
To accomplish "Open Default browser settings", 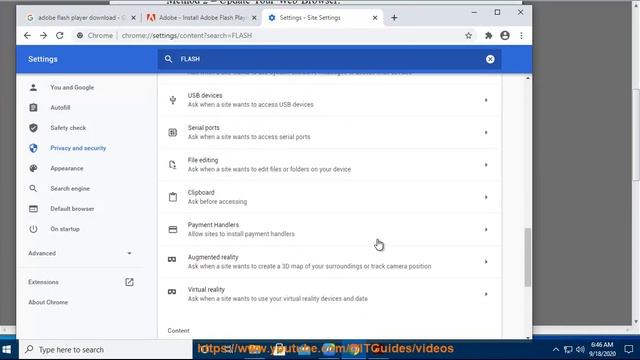I will [72, 209].
